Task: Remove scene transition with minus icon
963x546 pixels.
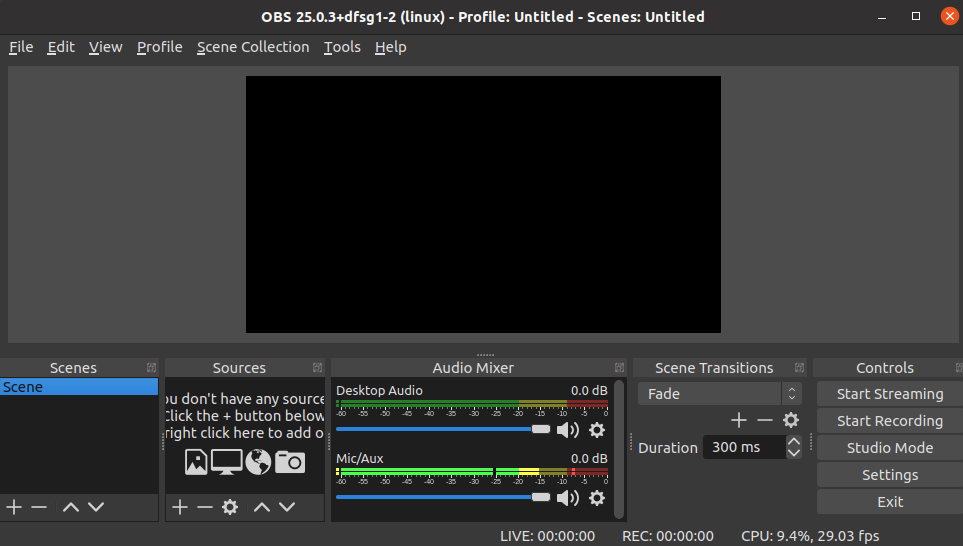Action: click(765, 420)
